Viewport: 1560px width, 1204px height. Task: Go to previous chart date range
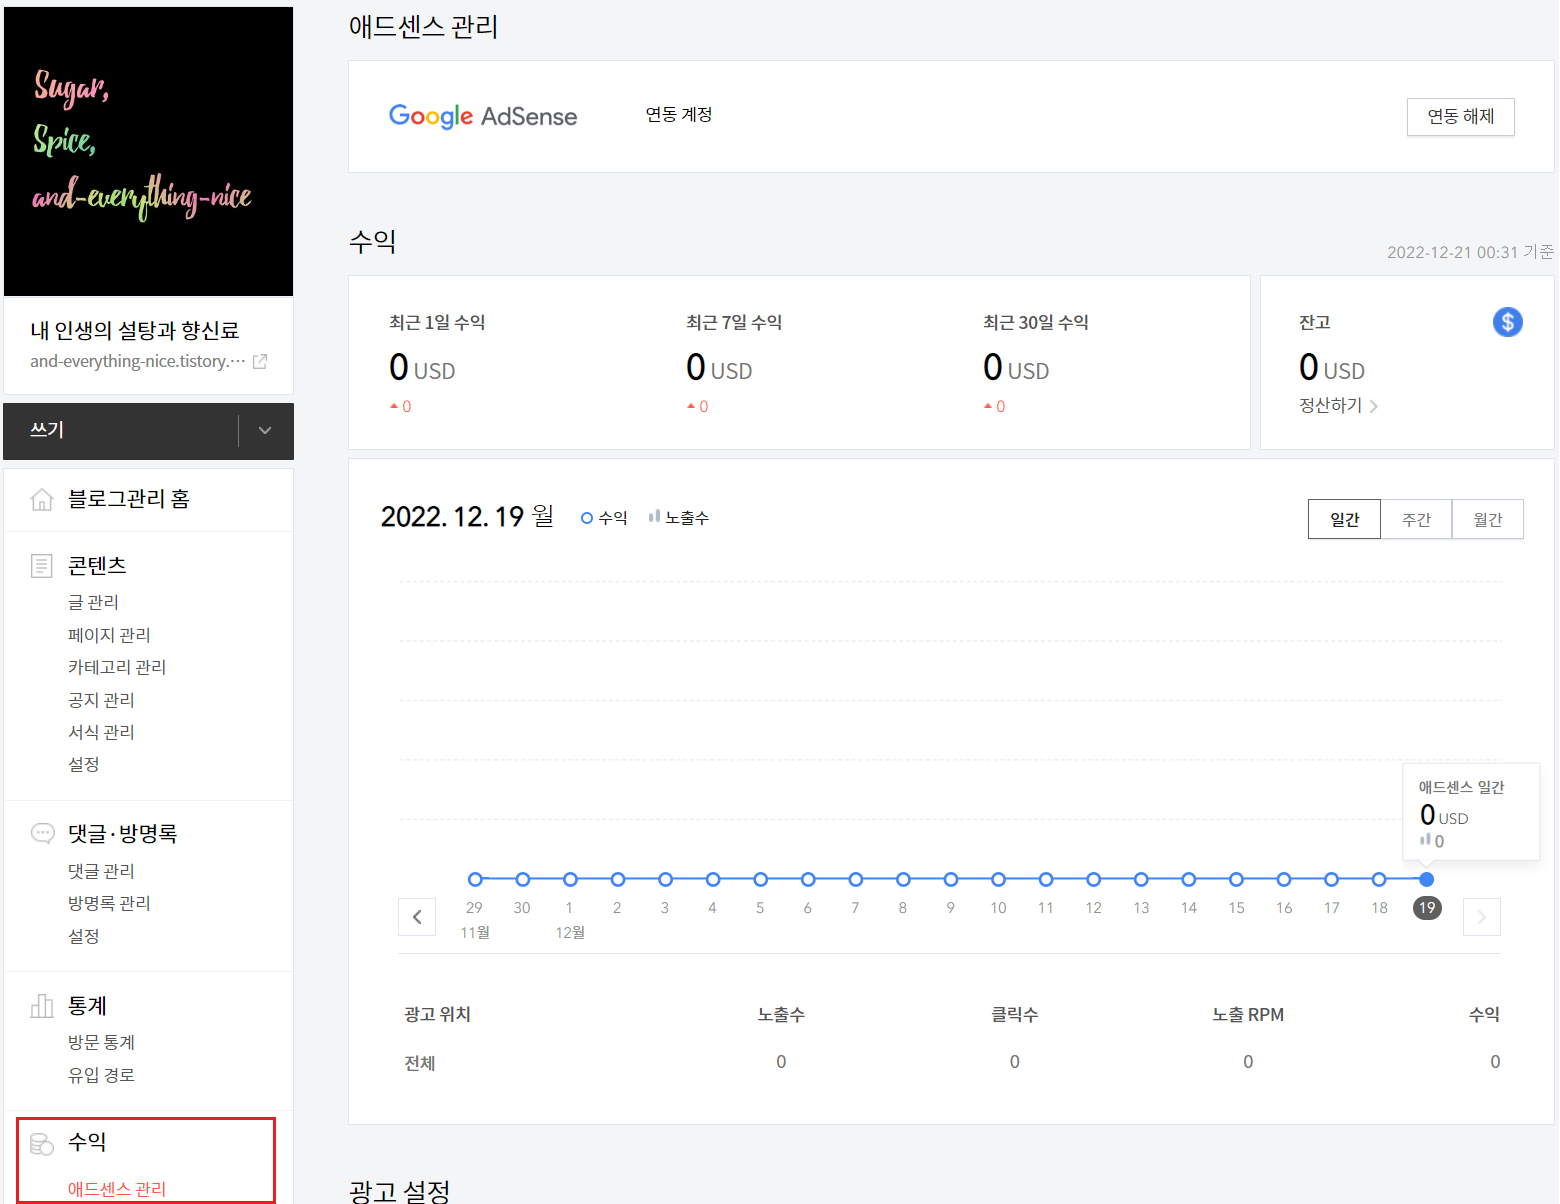417,917
